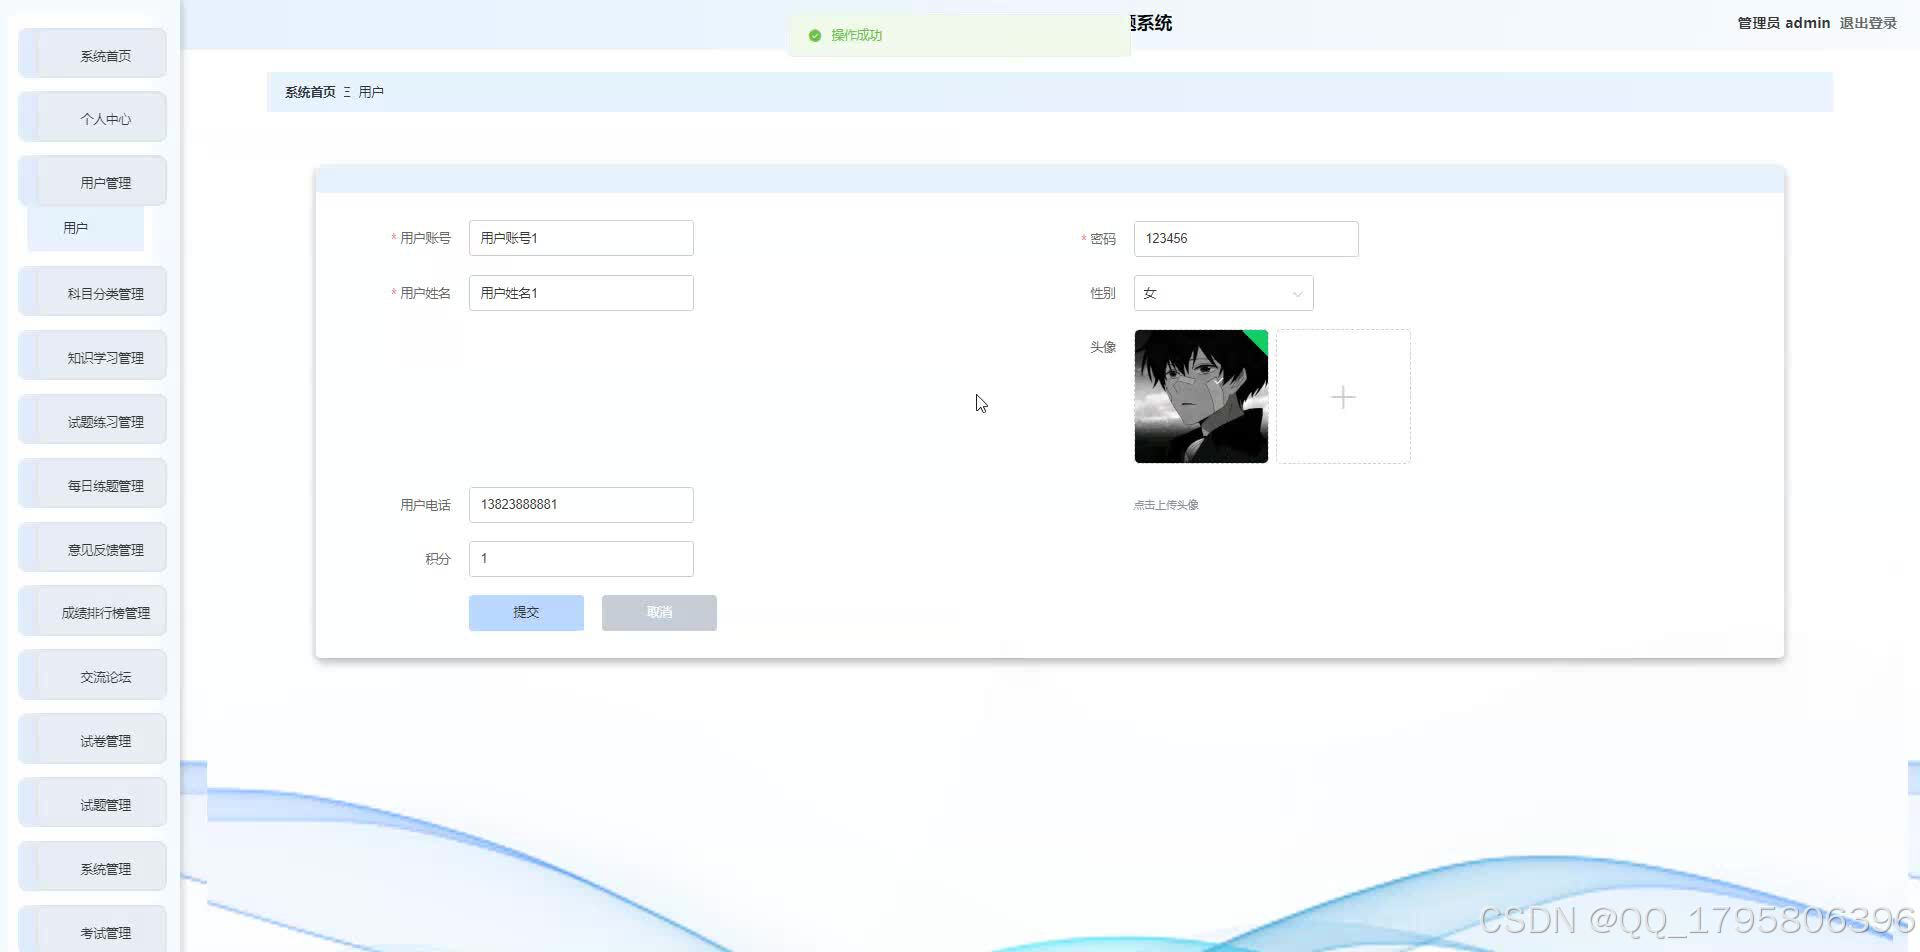Open 每日练题管理 menu
This screenshot has width=1920, height=952.
click(x=93, y=485)
